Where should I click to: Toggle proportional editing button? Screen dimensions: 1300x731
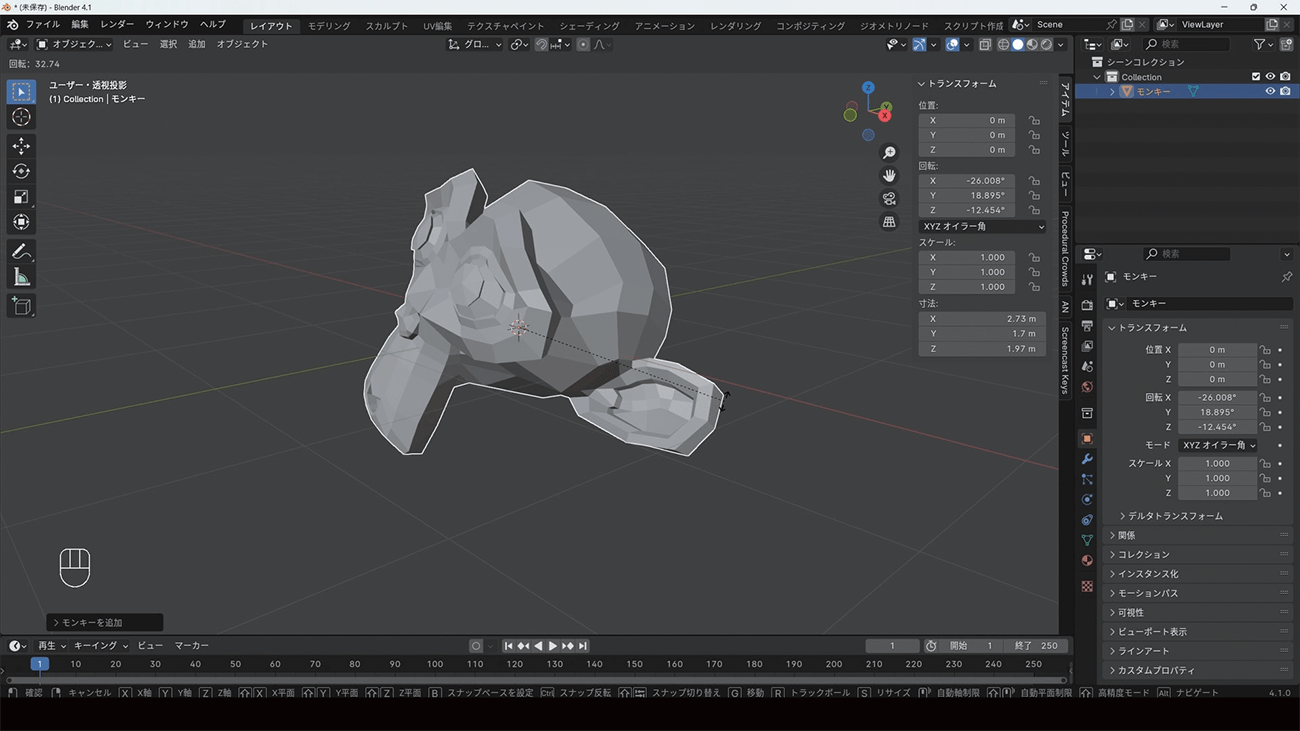pyautogui.click(x=583, y=45)
